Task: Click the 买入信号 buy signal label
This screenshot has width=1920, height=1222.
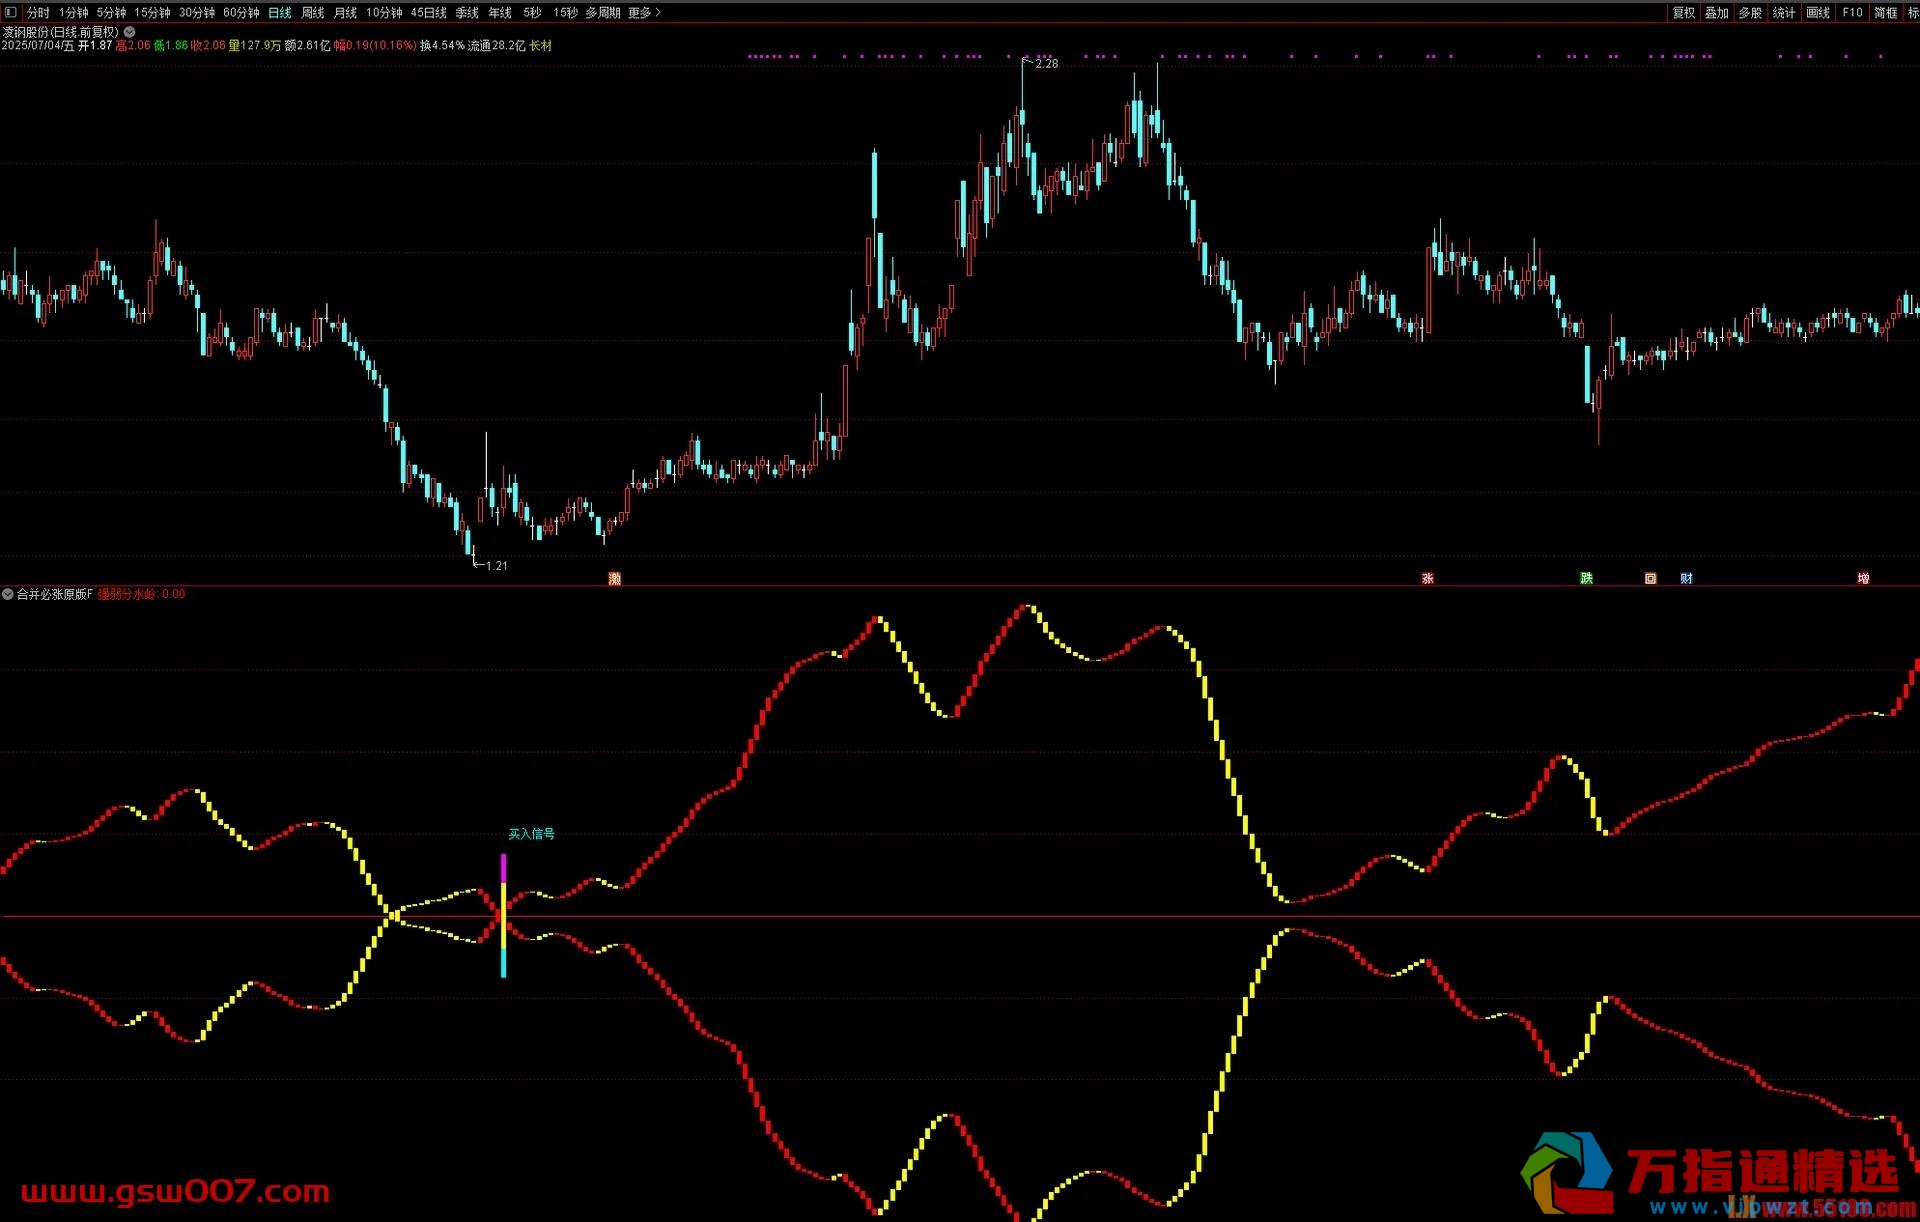Action: pos(531,834)
